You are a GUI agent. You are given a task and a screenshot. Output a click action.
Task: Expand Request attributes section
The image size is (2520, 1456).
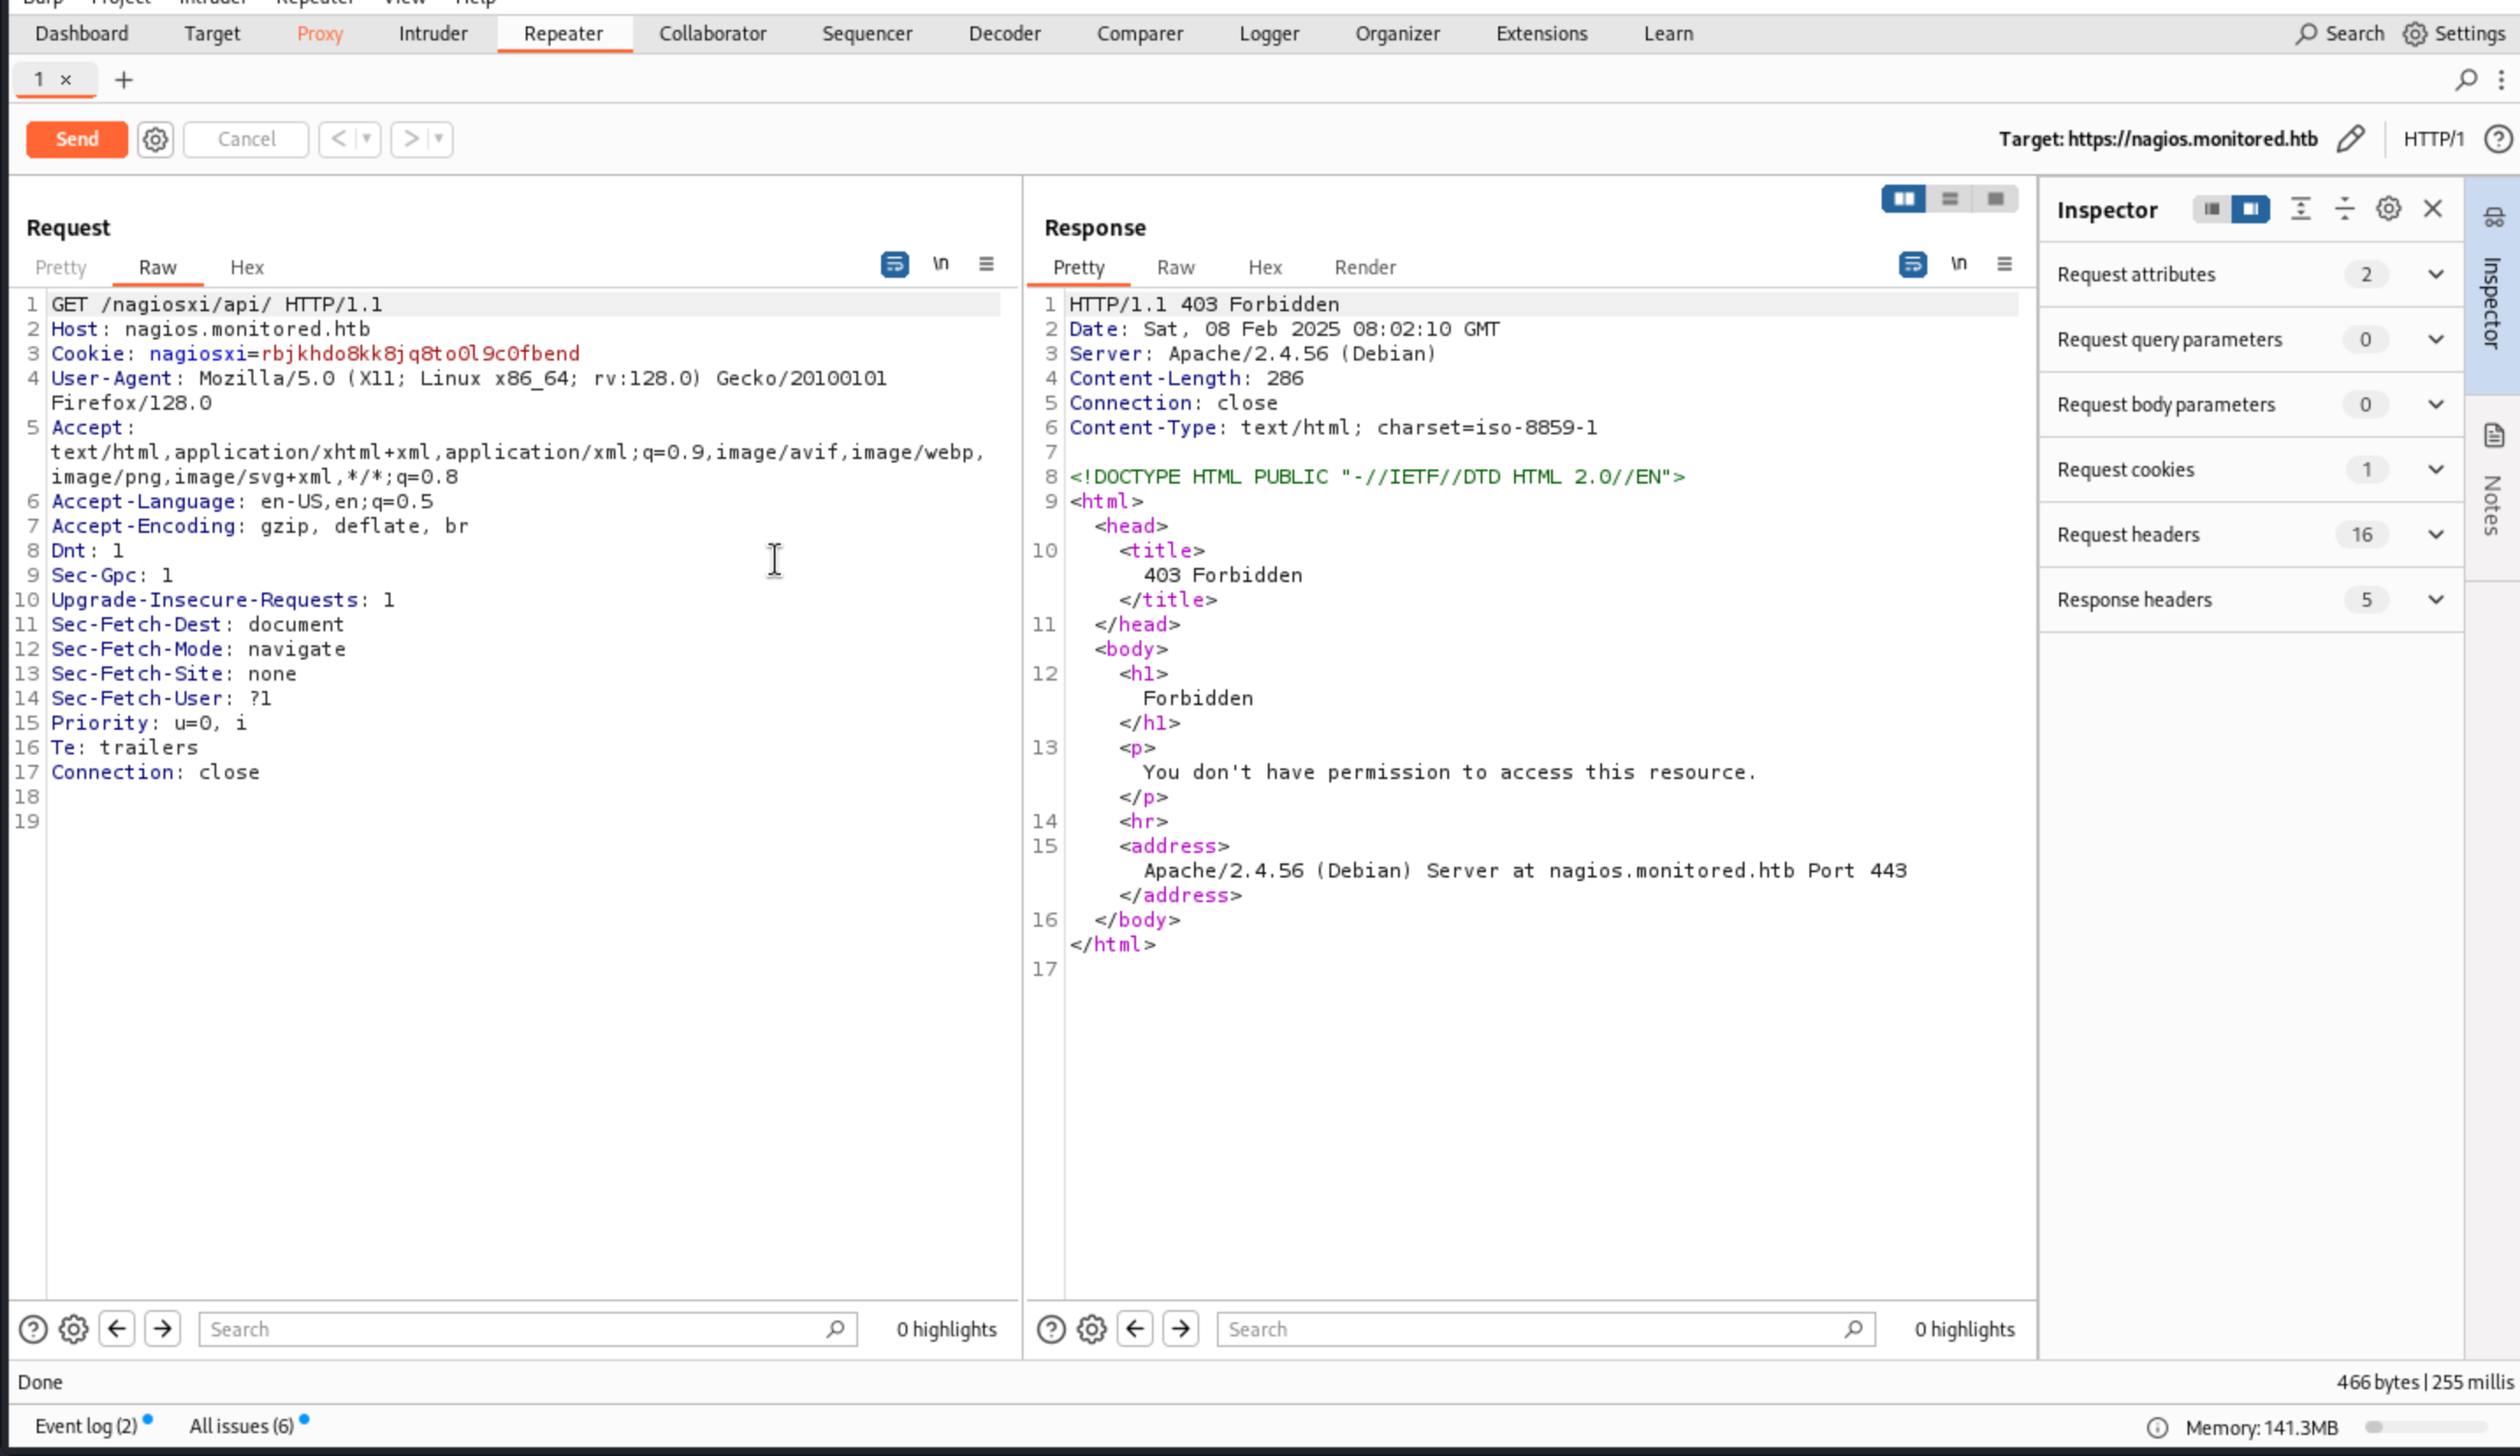[x=2250, y=275]
